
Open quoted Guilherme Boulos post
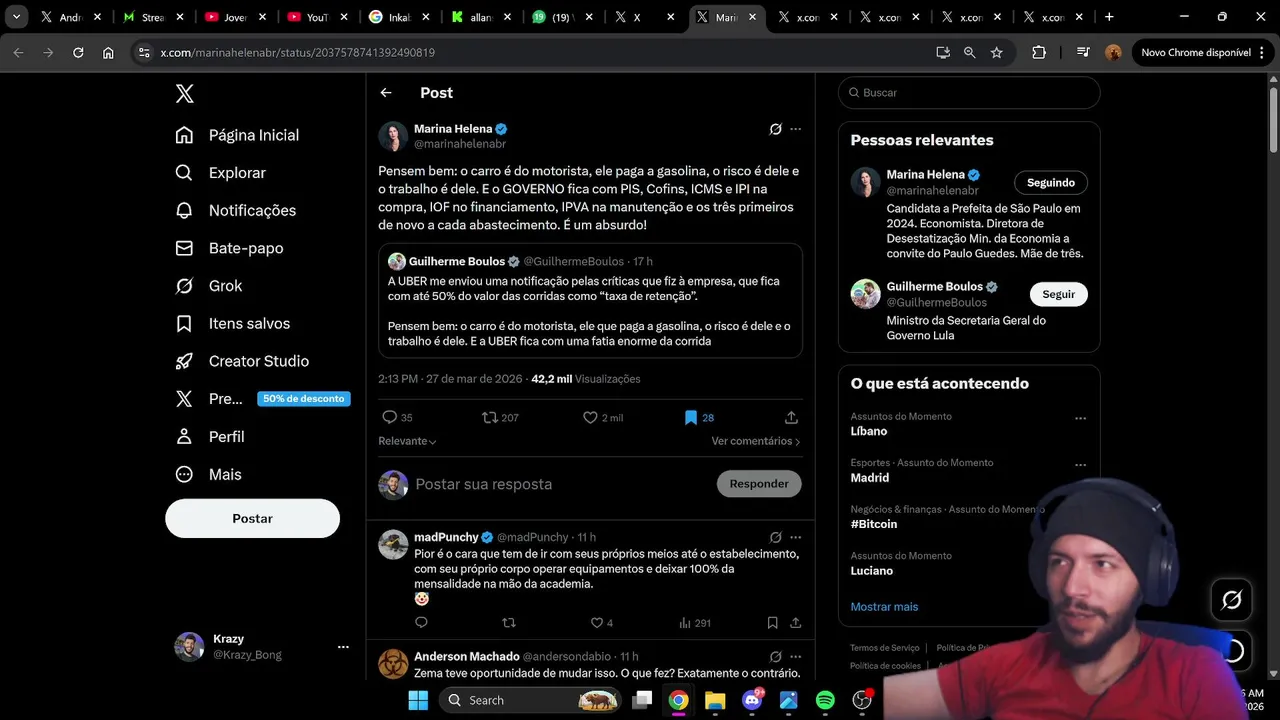click(590, 300)
